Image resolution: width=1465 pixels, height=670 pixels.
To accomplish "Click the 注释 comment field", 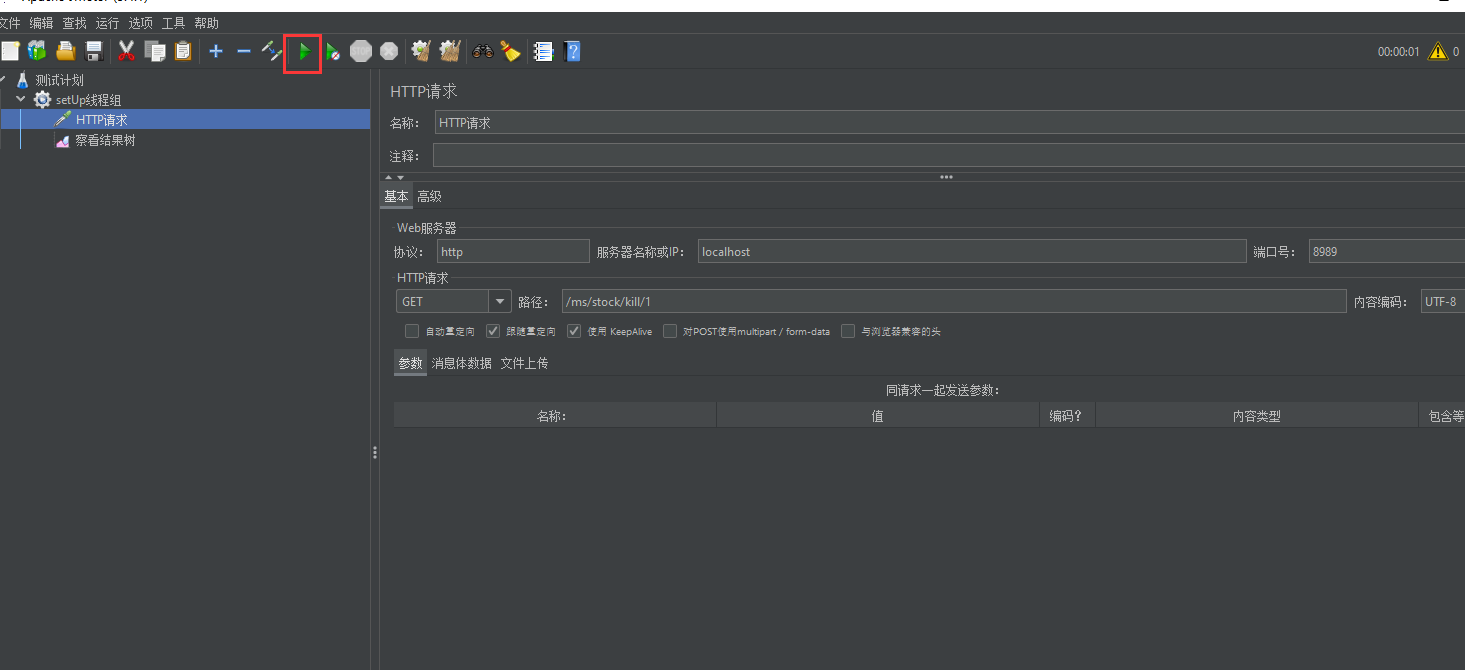I will click(949, 156).
